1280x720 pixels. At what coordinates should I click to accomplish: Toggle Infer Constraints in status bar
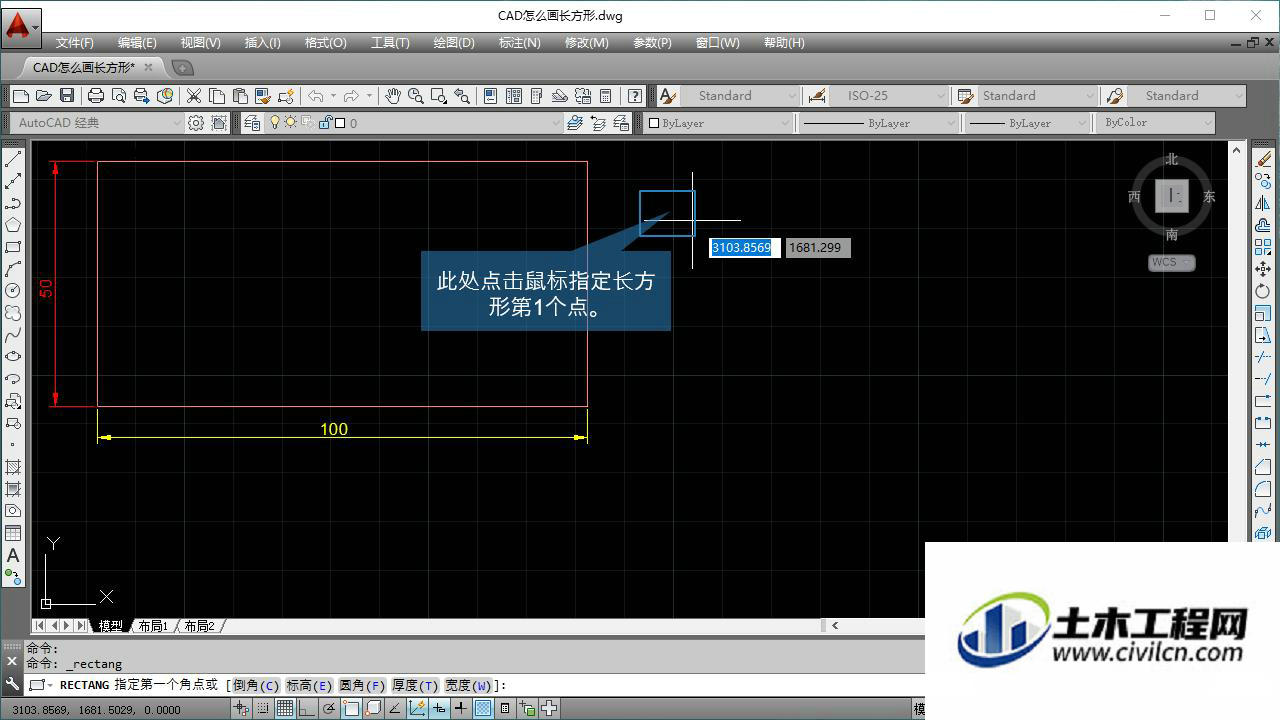pyautogui.click(x=241, y=709)
